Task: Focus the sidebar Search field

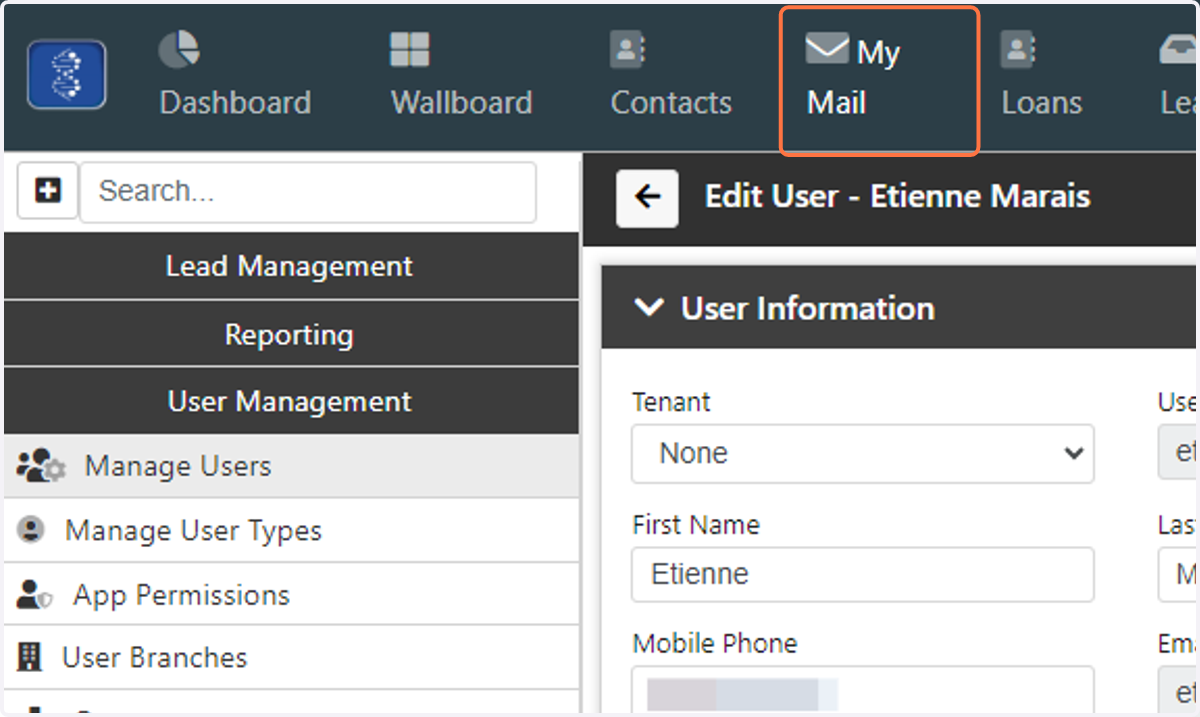Action: [x=308, y=191]
